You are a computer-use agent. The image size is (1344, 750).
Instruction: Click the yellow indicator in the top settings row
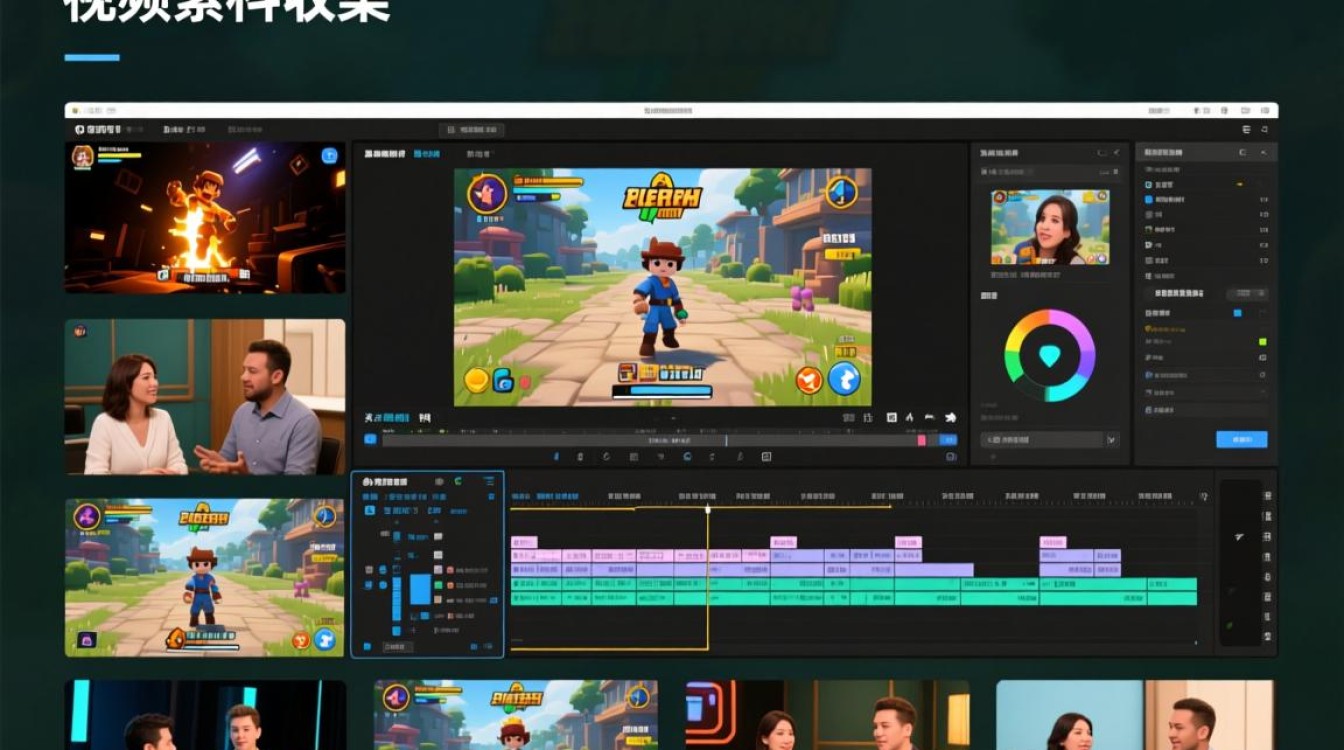coord(1240,184)
